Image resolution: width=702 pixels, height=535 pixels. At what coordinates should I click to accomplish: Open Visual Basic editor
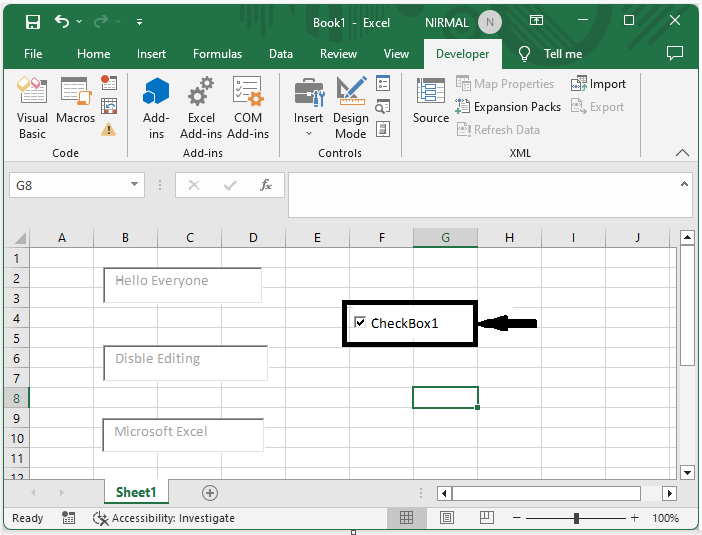[x=32, y=108]
